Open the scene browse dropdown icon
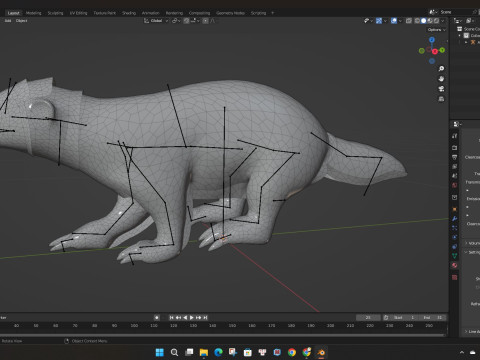The height and width of the screenshot is (360, 480). (x=433, y=12)
